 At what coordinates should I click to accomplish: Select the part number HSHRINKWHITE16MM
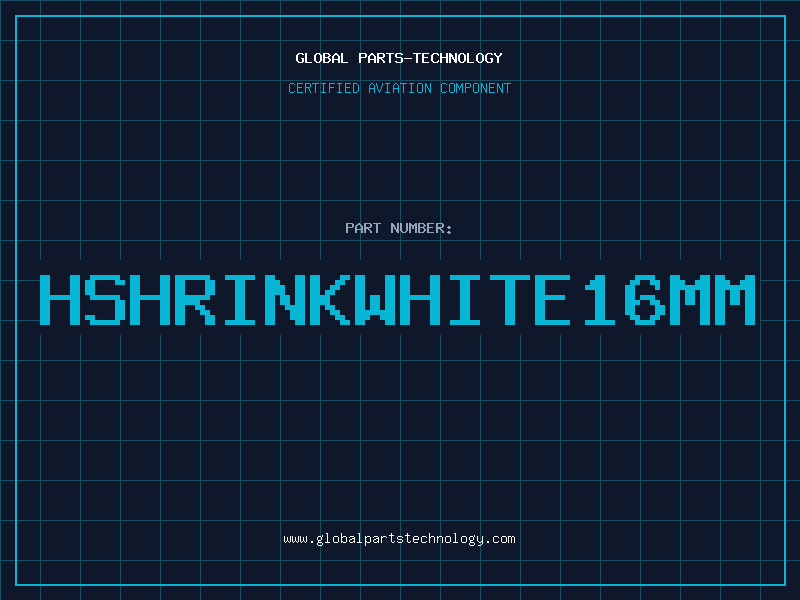point(398,300)
